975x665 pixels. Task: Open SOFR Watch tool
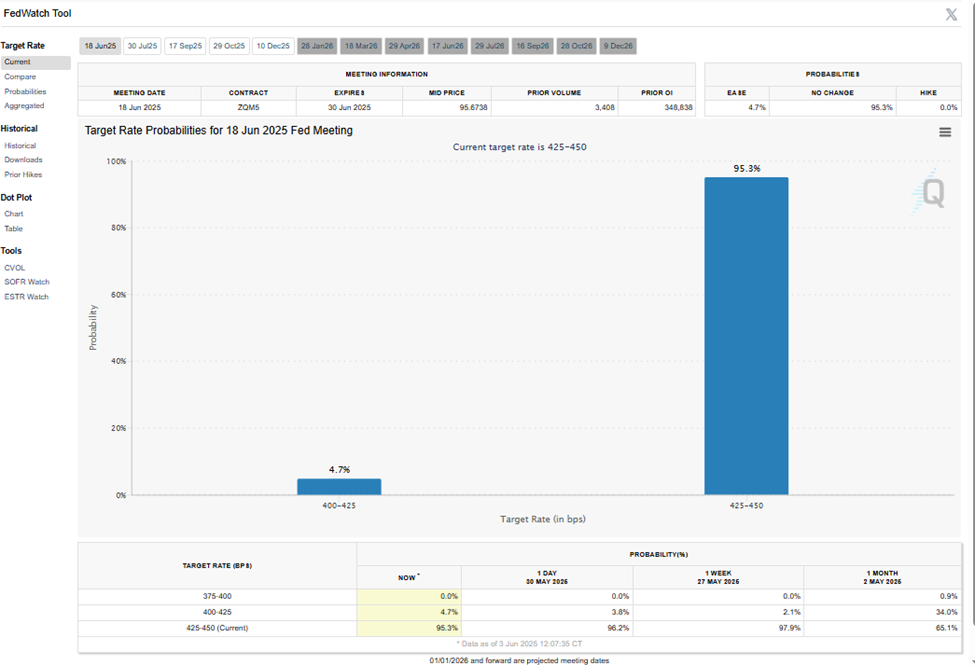click(27, 282)
